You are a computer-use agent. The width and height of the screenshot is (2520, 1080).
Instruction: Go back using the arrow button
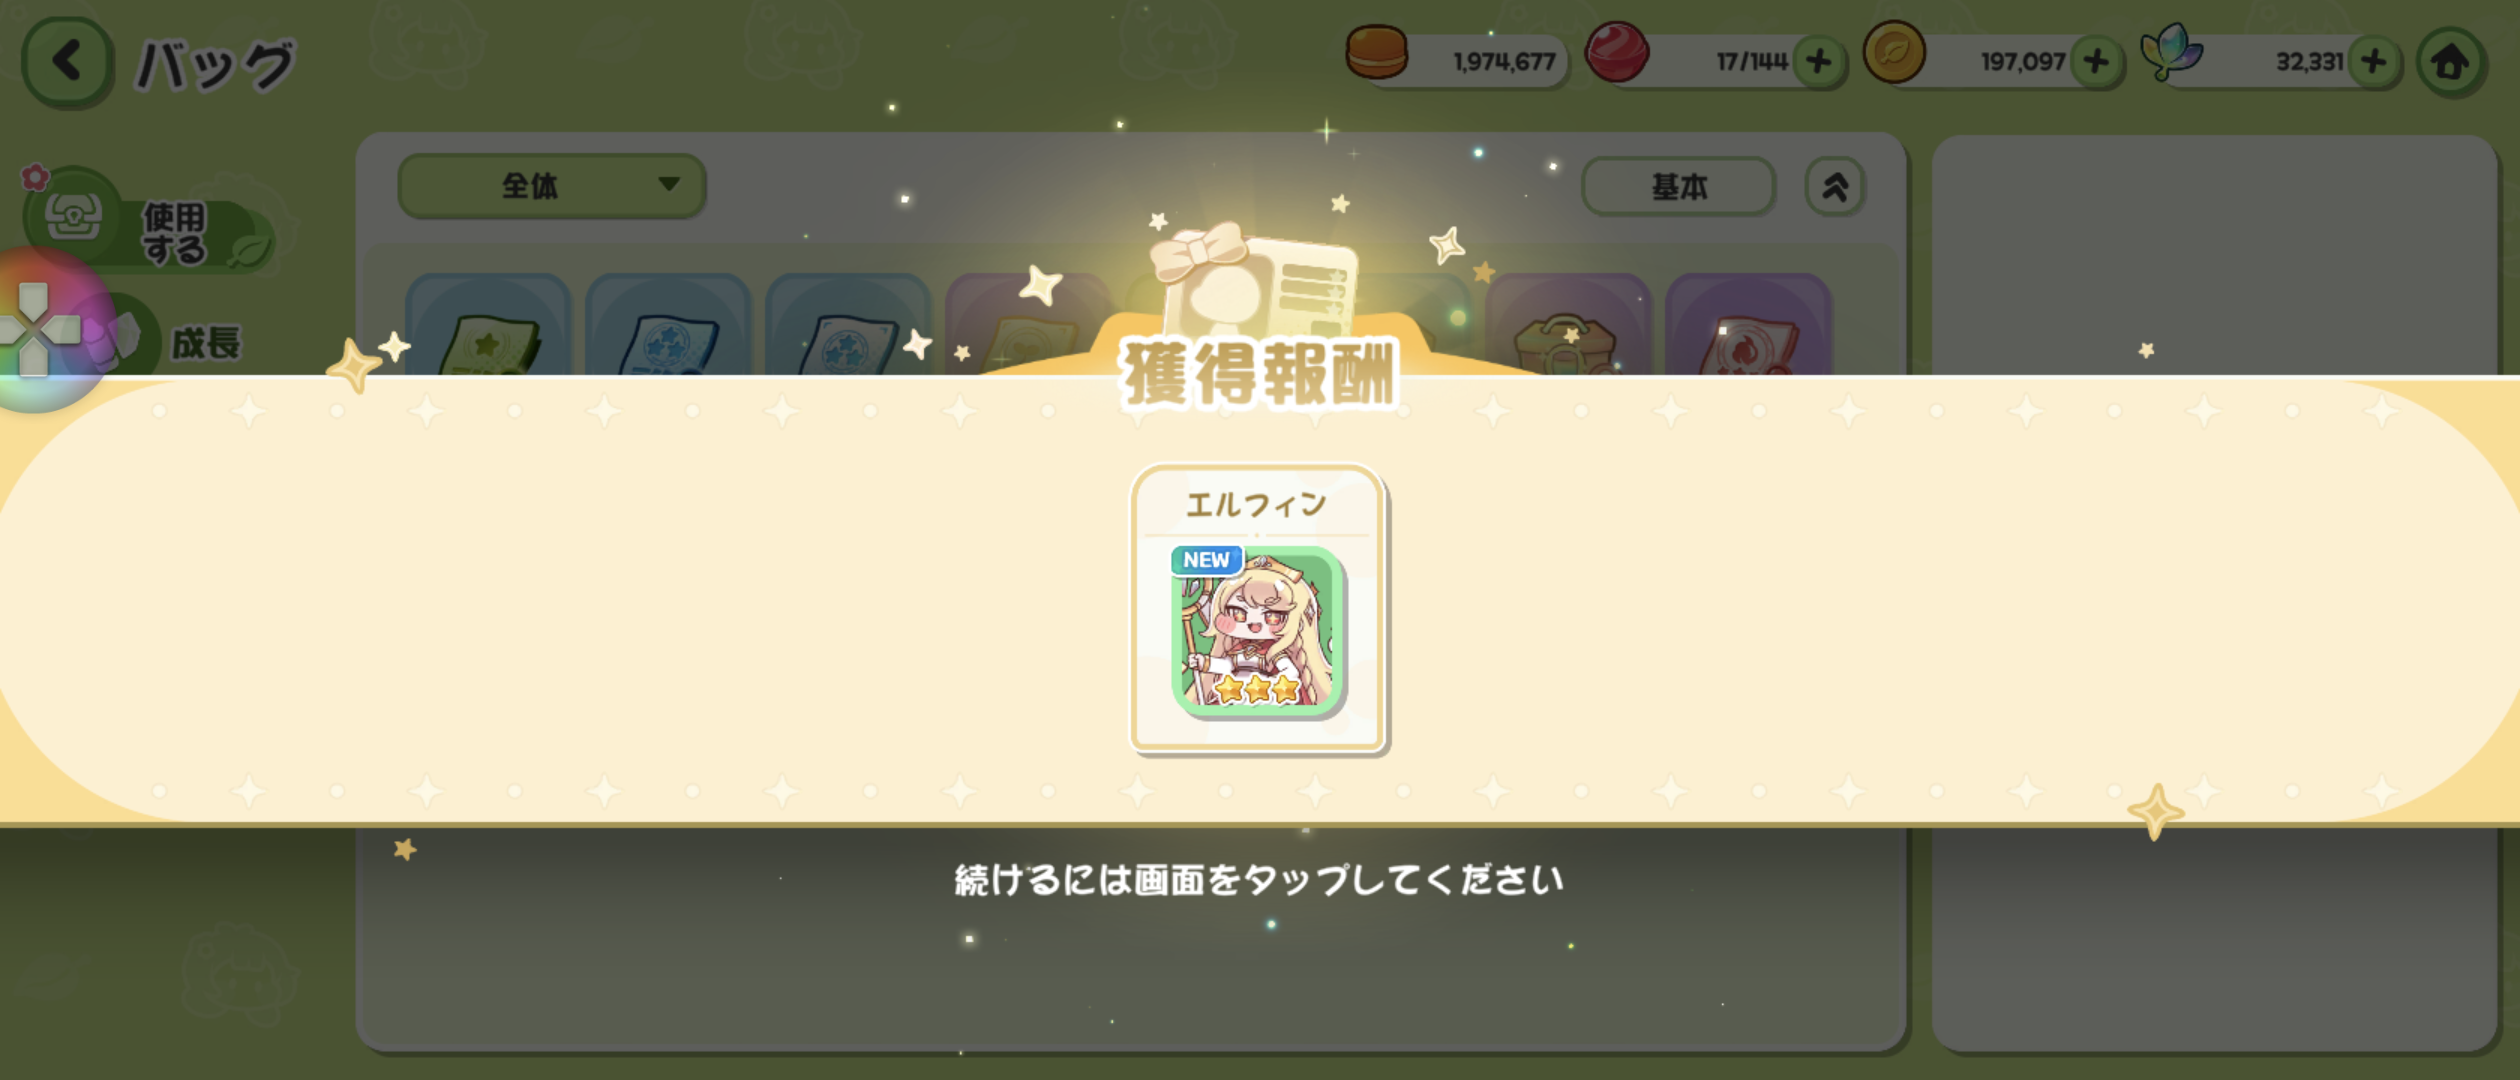[x=67, y=62]
